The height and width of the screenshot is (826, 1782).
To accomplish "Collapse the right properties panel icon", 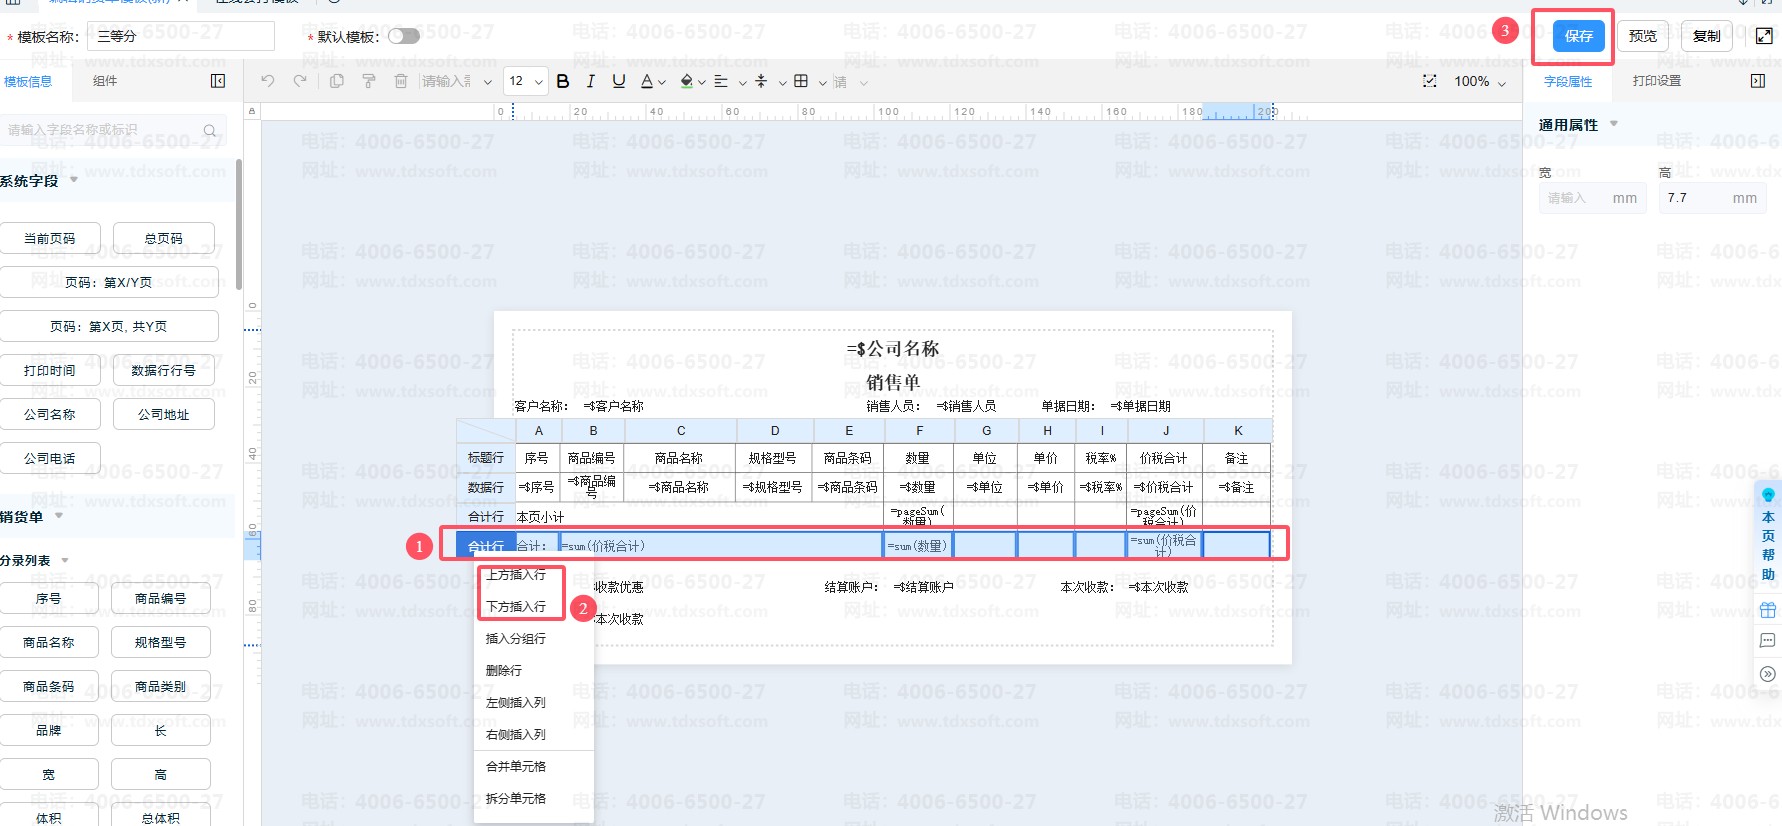I will click(x=1758, y=81).
